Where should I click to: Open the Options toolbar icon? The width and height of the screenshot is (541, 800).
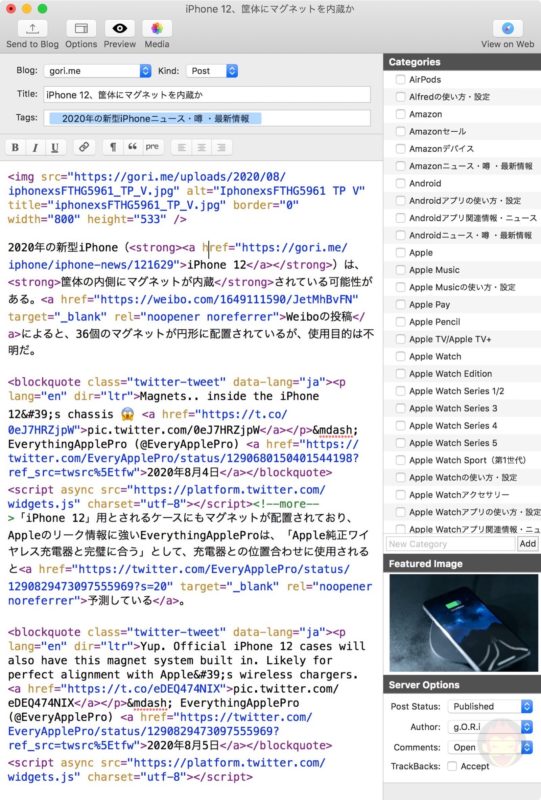pos(81,28)
